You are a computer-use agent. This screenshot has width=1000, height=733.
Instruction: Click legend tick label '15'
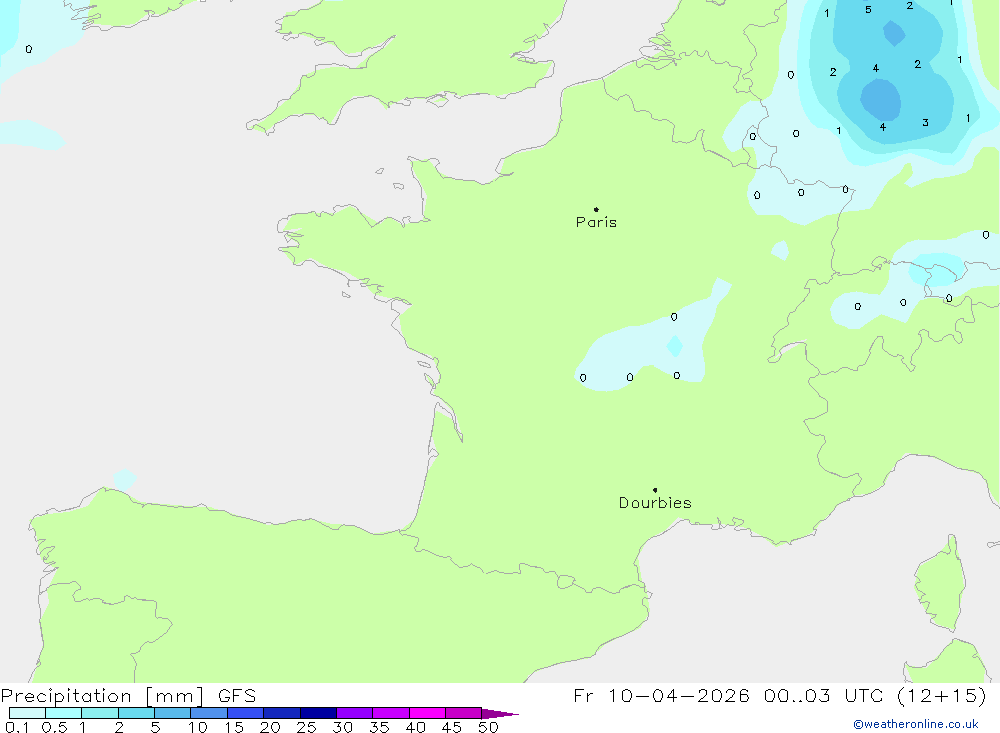tap(234, 727)
